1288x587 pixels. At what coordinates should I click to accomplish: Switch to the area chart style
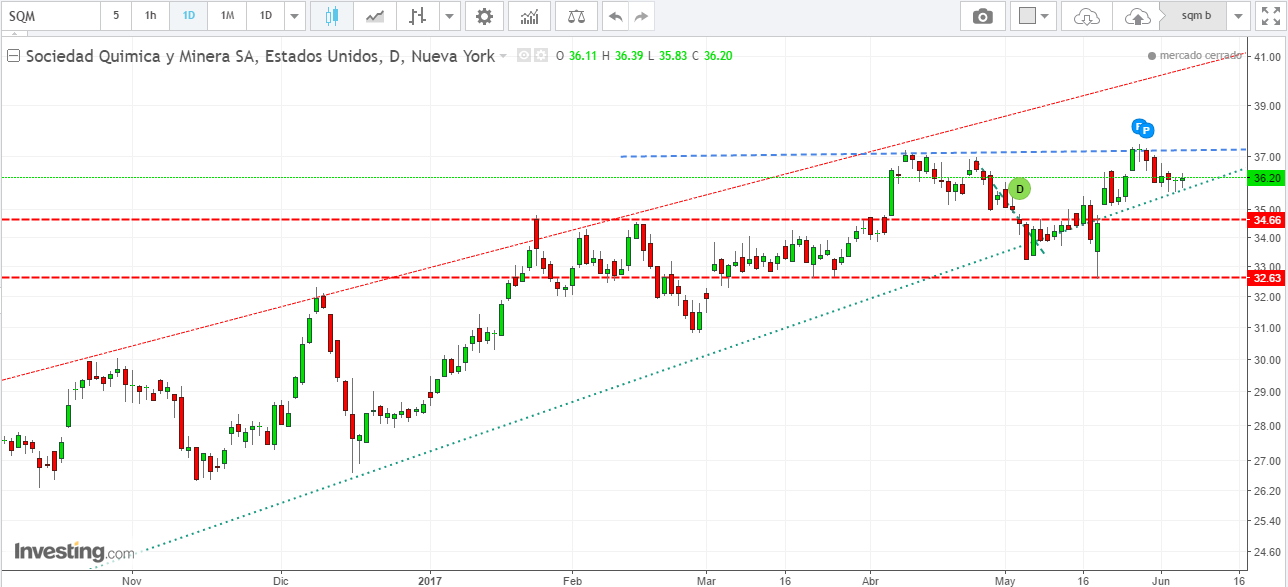tap(376, 16)
